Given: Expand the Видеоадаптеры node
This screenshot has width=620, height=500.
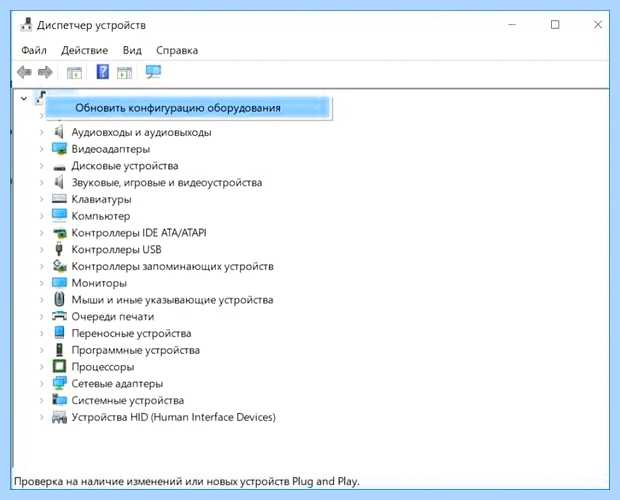Looking at the screenshot, I should coord(42,149).
